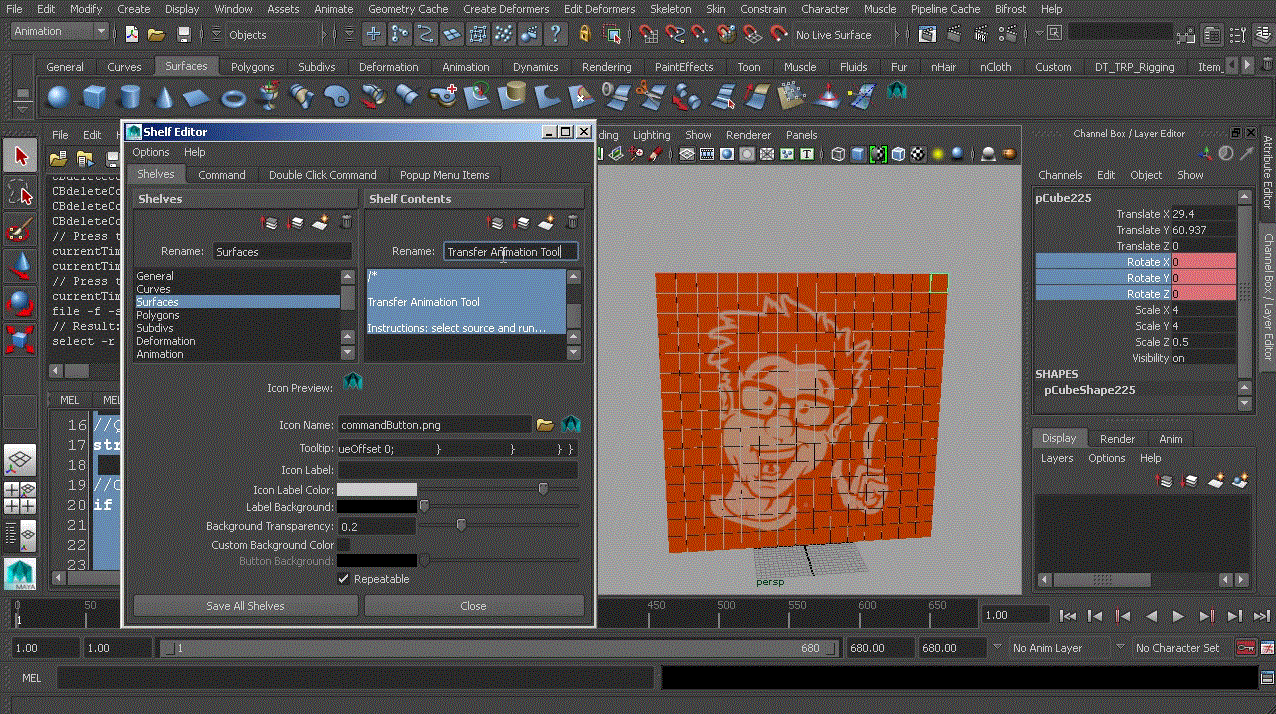Screen dimensions: 1276x714
Task: Select the Move tool in the toolbox
Action: (21, 265)
